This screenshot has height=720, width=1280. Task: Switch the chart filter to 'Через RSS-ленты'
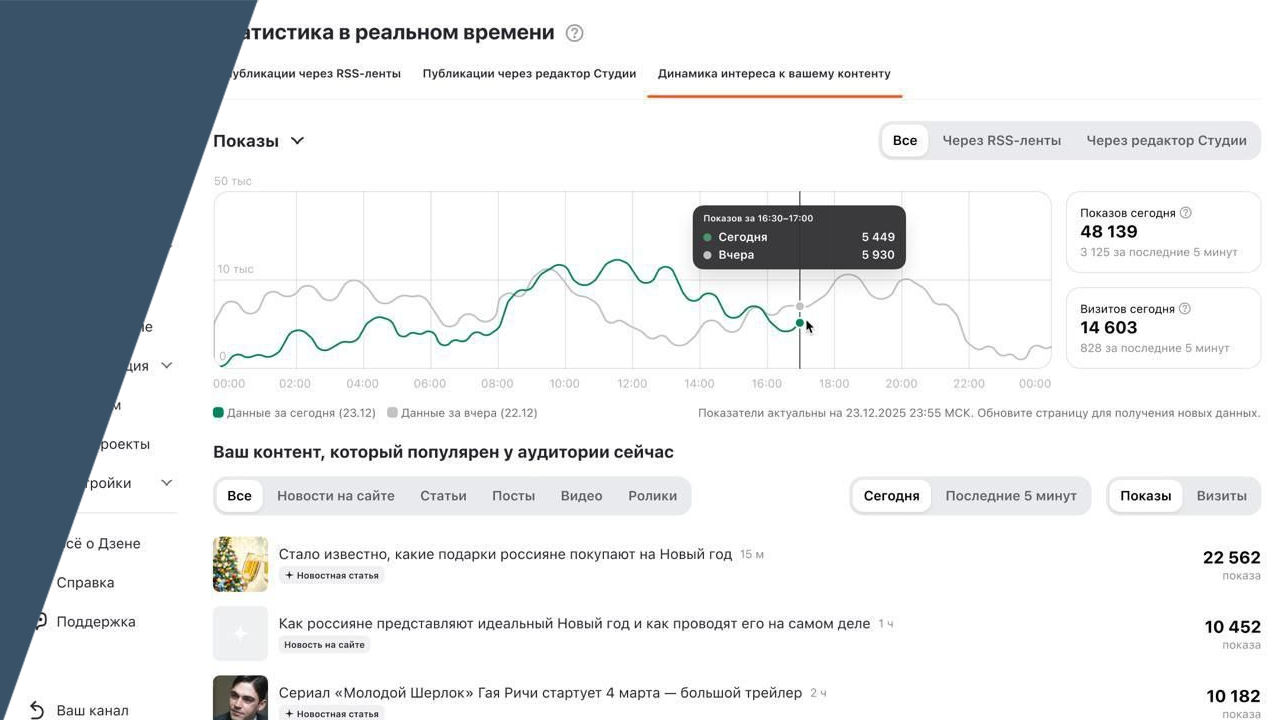click(1001, 141)
